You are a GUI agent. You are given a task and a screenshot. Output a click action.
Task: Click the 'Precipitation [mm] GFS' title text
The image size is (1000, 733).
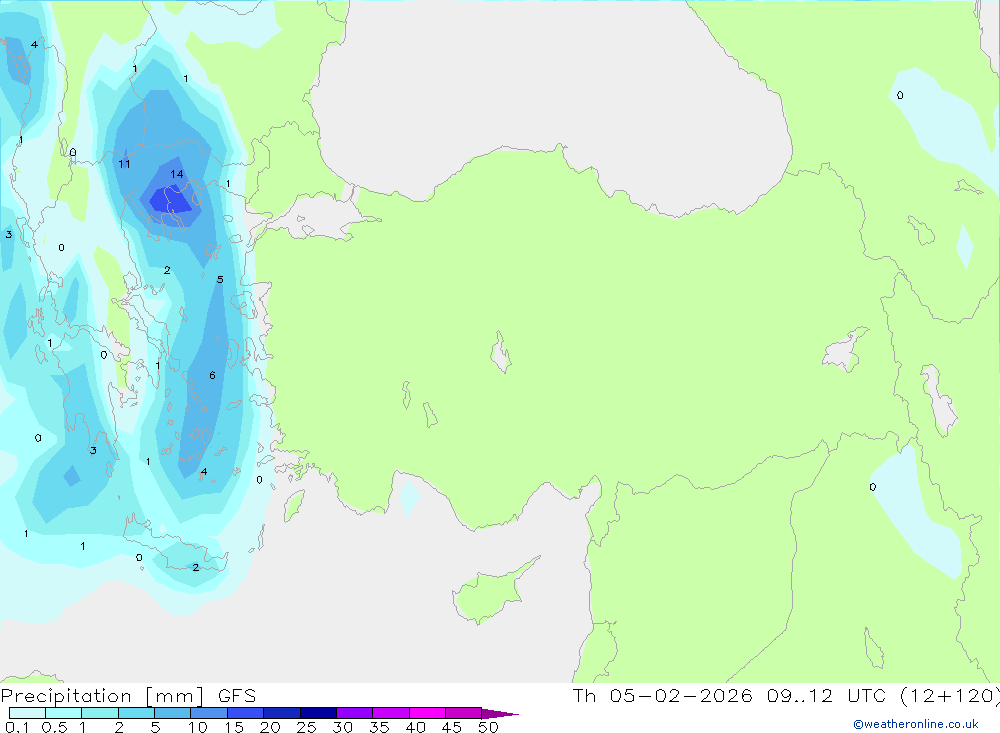128,696
